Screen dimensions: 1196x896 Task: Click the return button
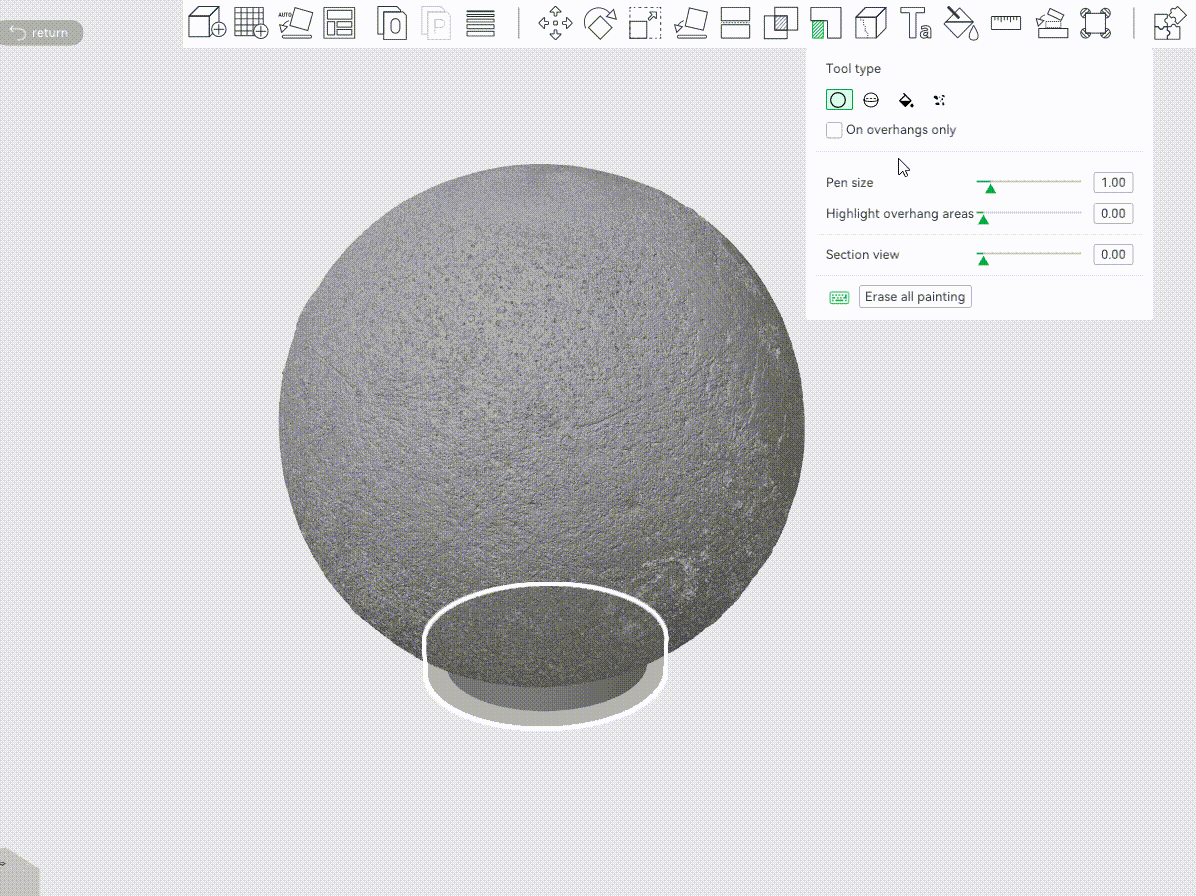pyautogui.click(x=40, y=33)
